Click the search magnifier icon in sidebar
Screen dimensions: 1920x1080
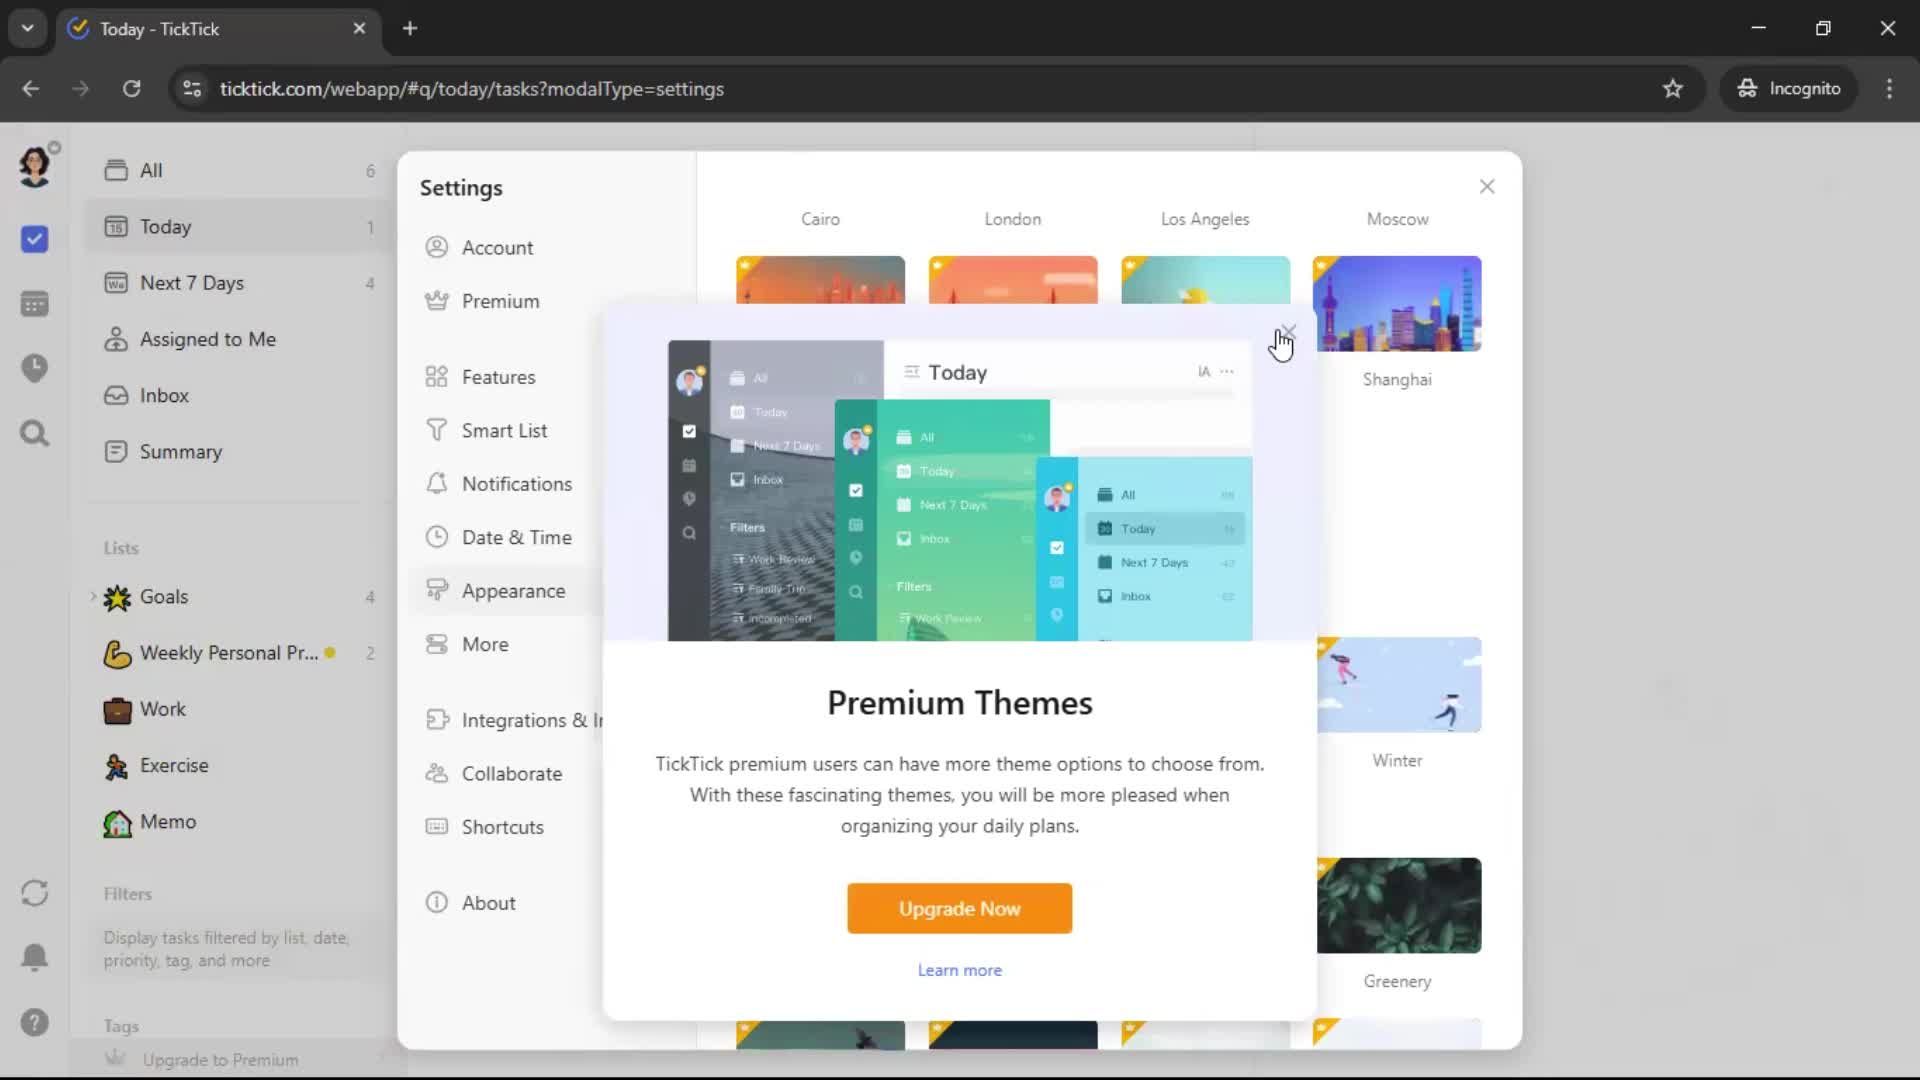coord(34,433)
